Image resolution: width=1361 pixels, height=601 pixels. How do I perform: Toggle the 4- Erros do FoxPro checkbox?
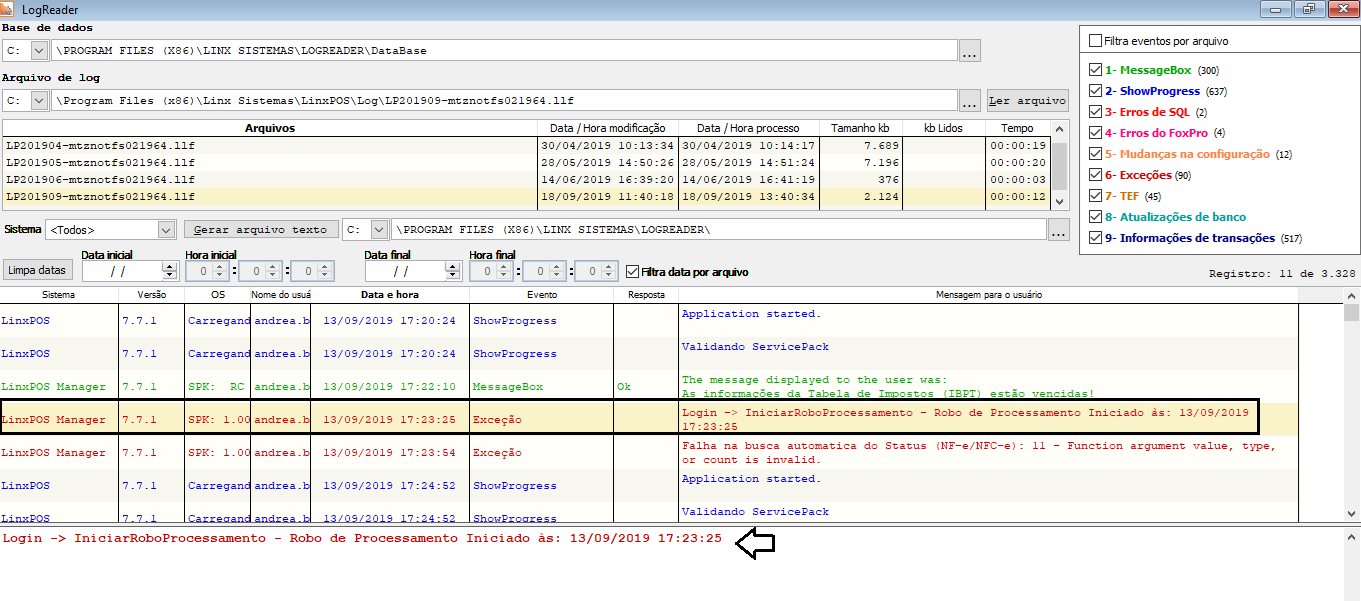tap(1095, 133)
